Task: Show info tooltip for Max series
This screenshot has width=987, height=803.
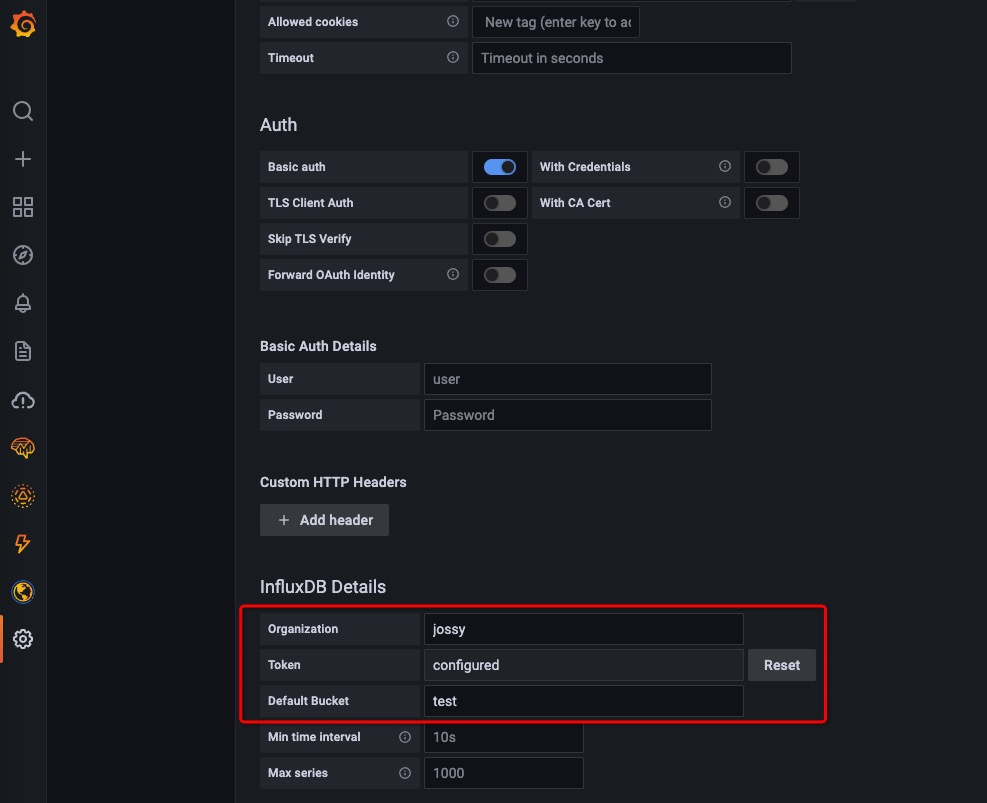Action: click(x=405, y=773)
